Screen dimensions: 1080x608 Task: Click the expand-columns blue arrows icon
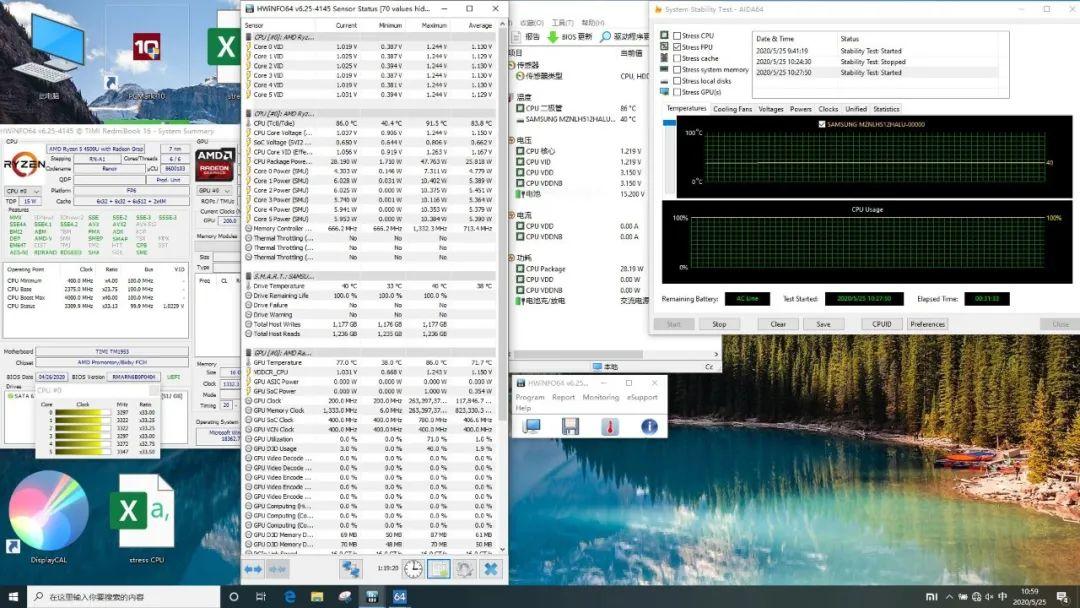(x=253, y=569)
